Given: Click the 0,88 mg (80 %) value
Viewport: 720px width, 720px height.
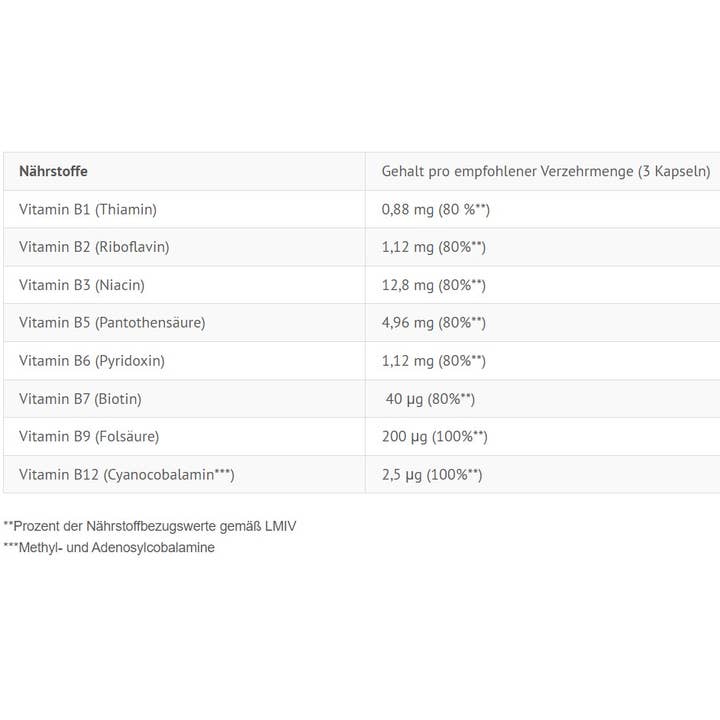Looking at the screenshot, I should click(x=436, y=209).
